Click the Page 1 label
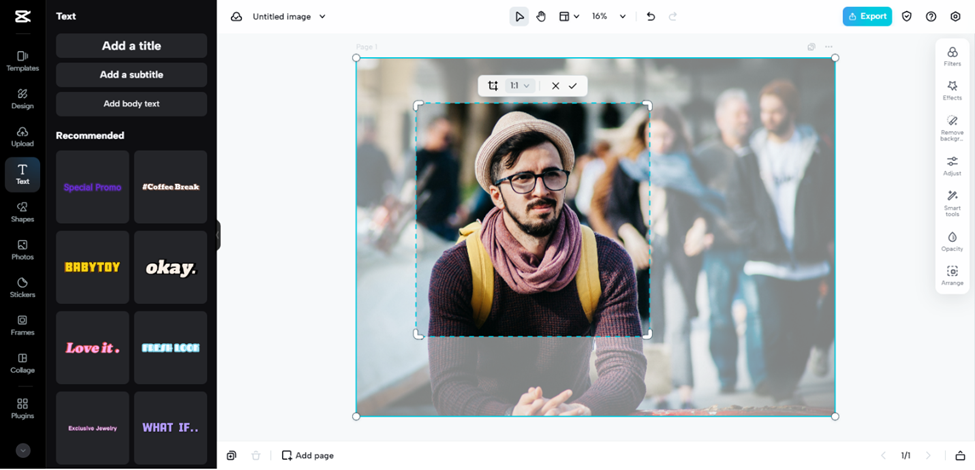This screenshot has width=975, height=470. click(x=367, y=47)
